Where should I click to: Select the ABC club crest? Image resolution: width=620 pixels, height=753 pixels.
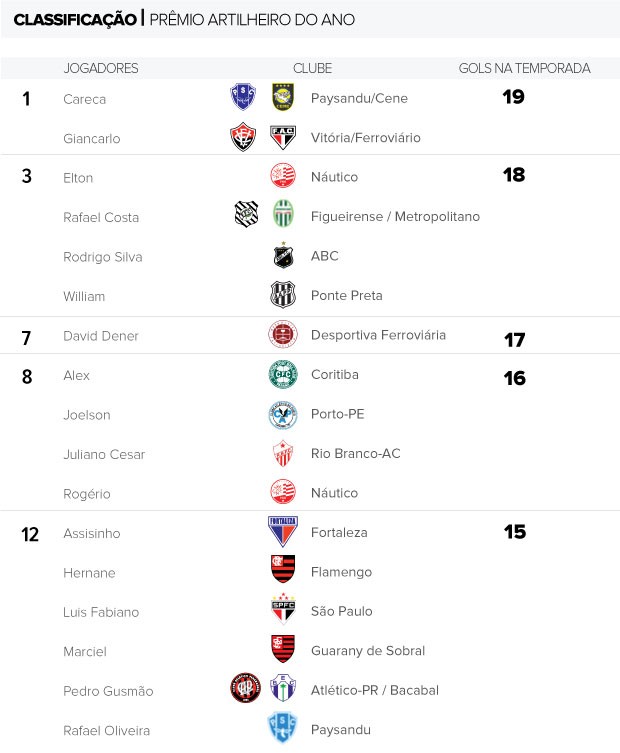point(283,255)
